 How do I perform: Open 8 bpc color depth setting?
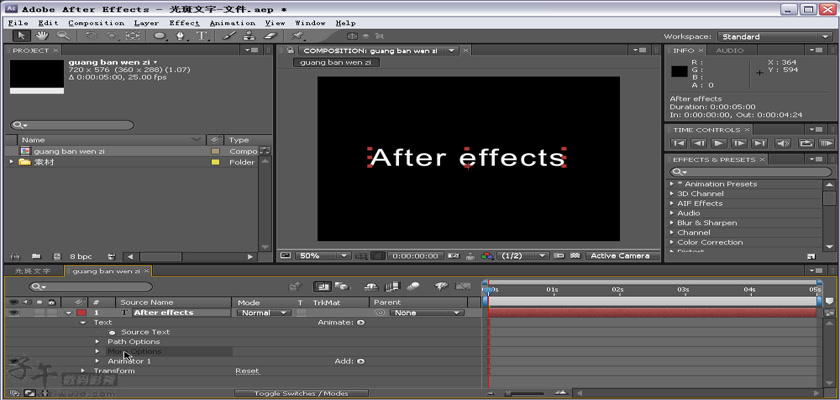click(80, 256)
